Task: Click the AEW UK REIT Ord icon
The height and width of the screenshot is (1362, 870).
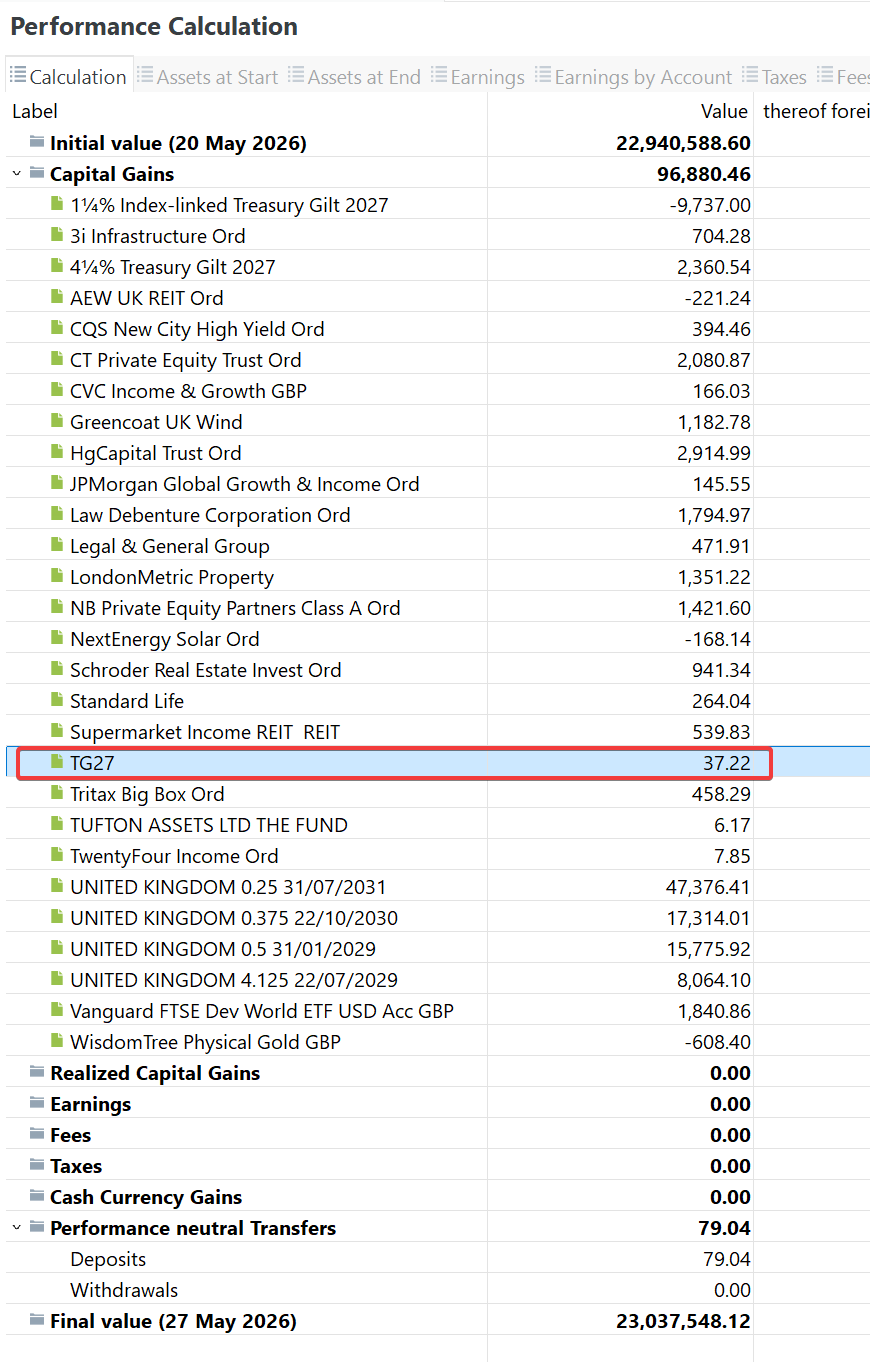Action: (x=57, y=297)
